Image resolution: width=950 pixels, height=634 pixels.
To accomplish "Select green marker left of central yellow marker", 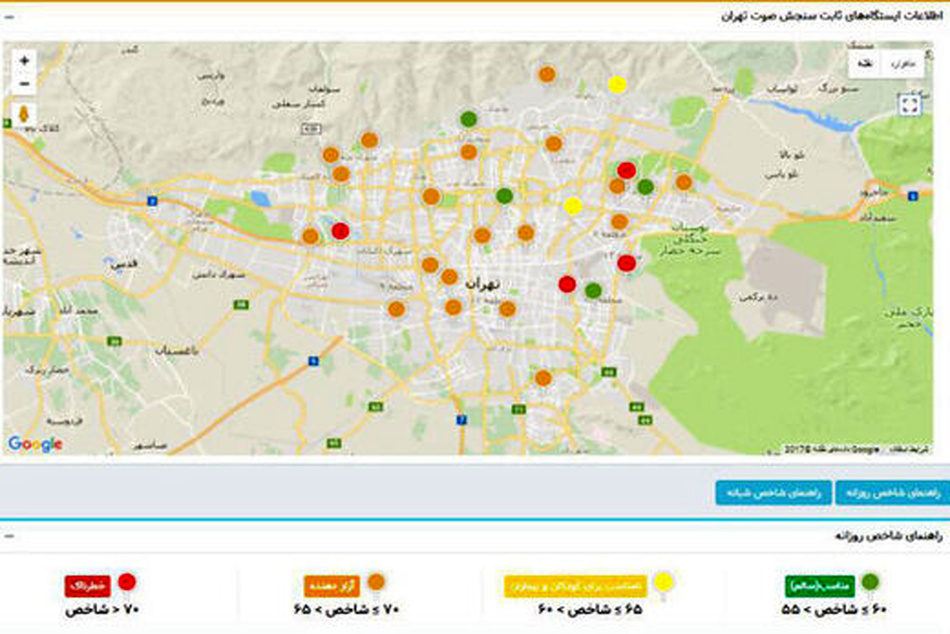I will pyautogui.click(x=504, y=196).
